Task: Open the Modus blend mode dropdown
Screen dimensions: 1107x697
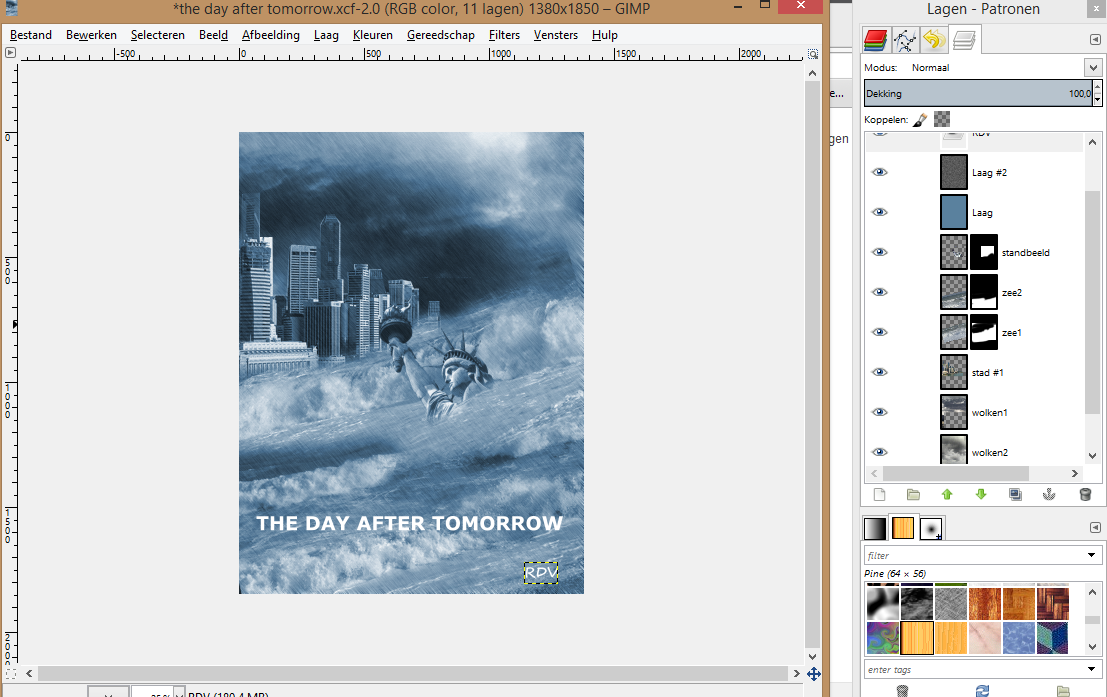Action: click(x=1092, y=68)
